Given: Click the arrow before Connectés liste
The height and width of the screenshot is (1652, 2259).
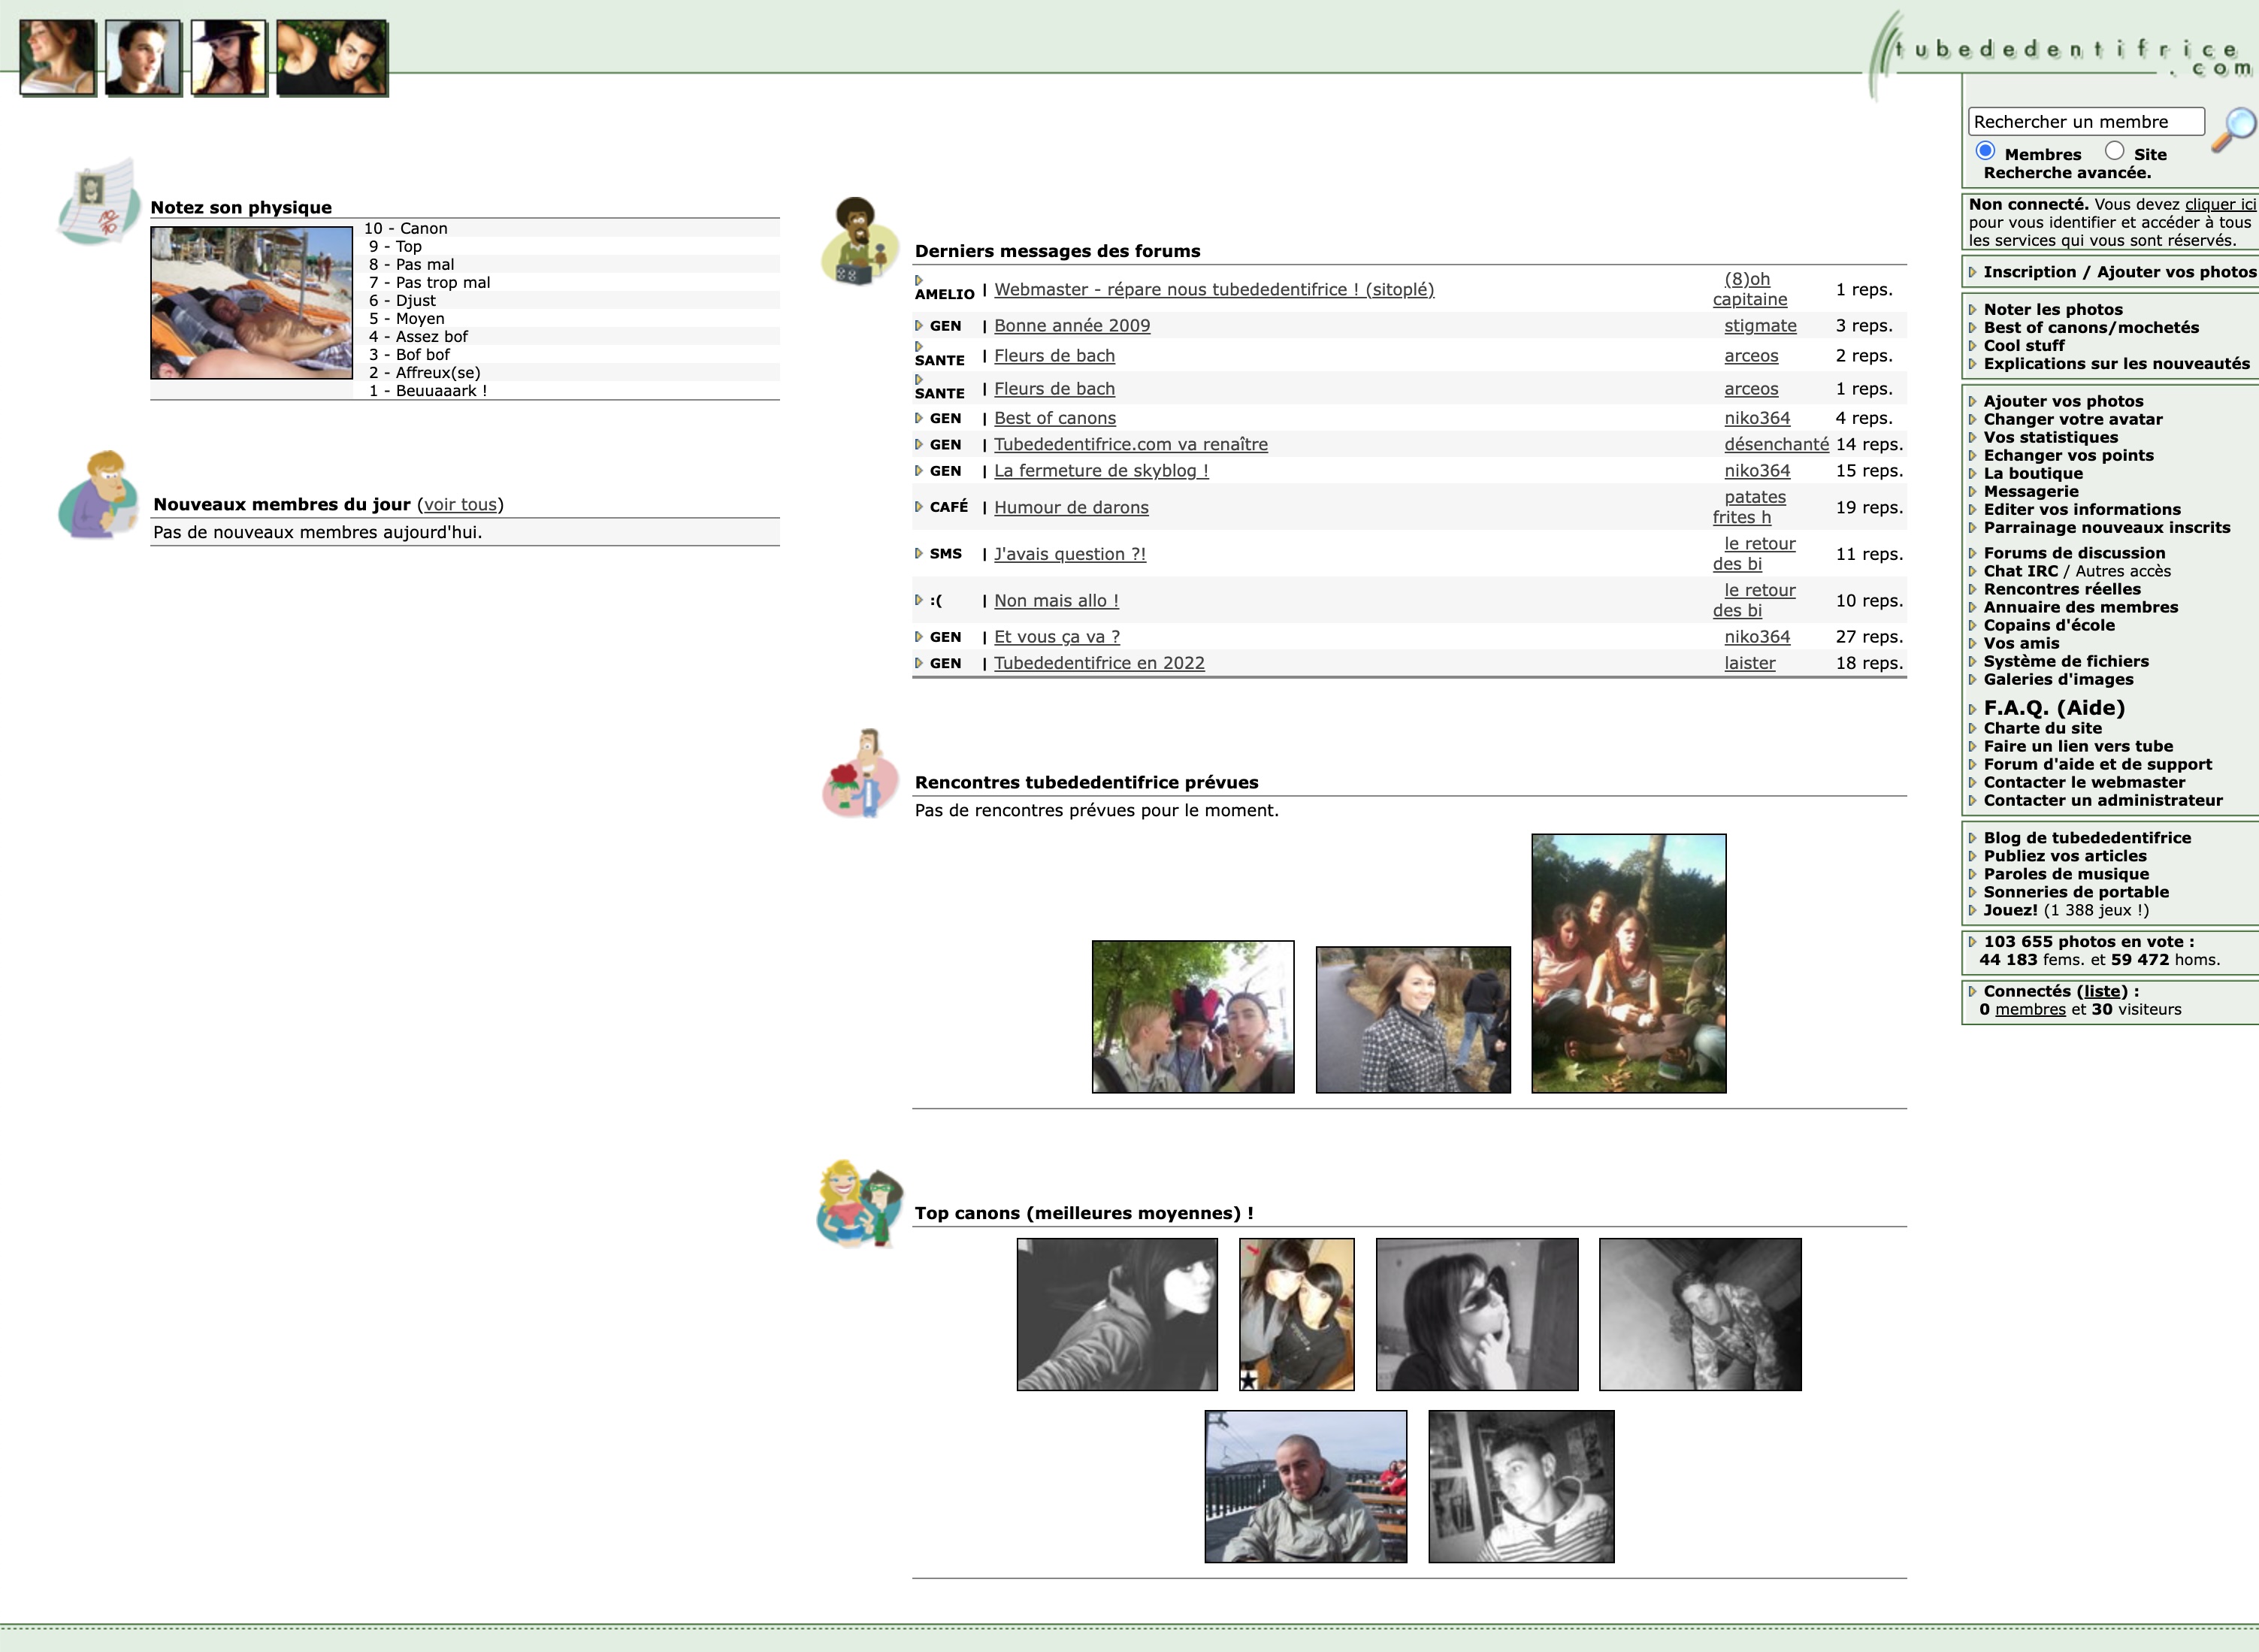Looking at the screenshot, I should click(x=1973, y=992).
